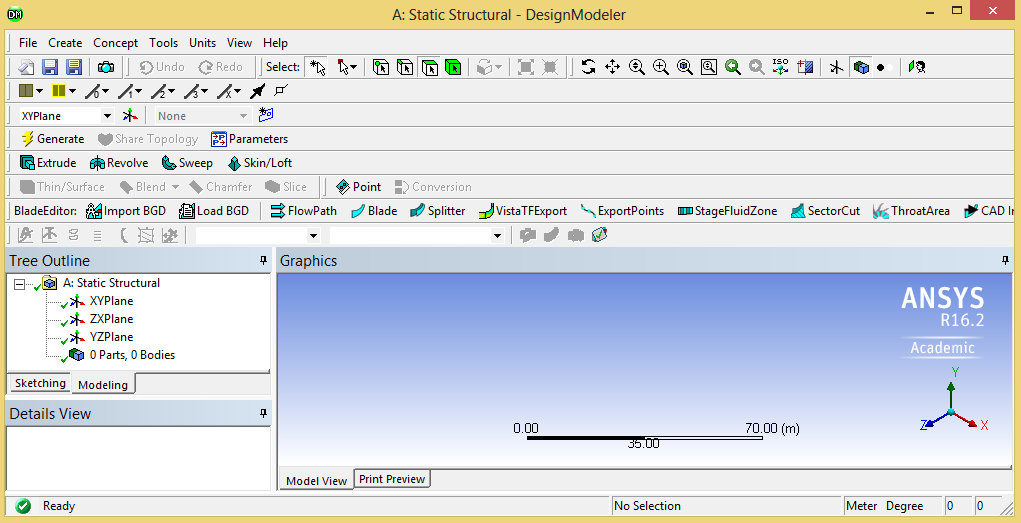Toggle the edge selection filter
Viewport: 1021px width, 523px height.
405,67
